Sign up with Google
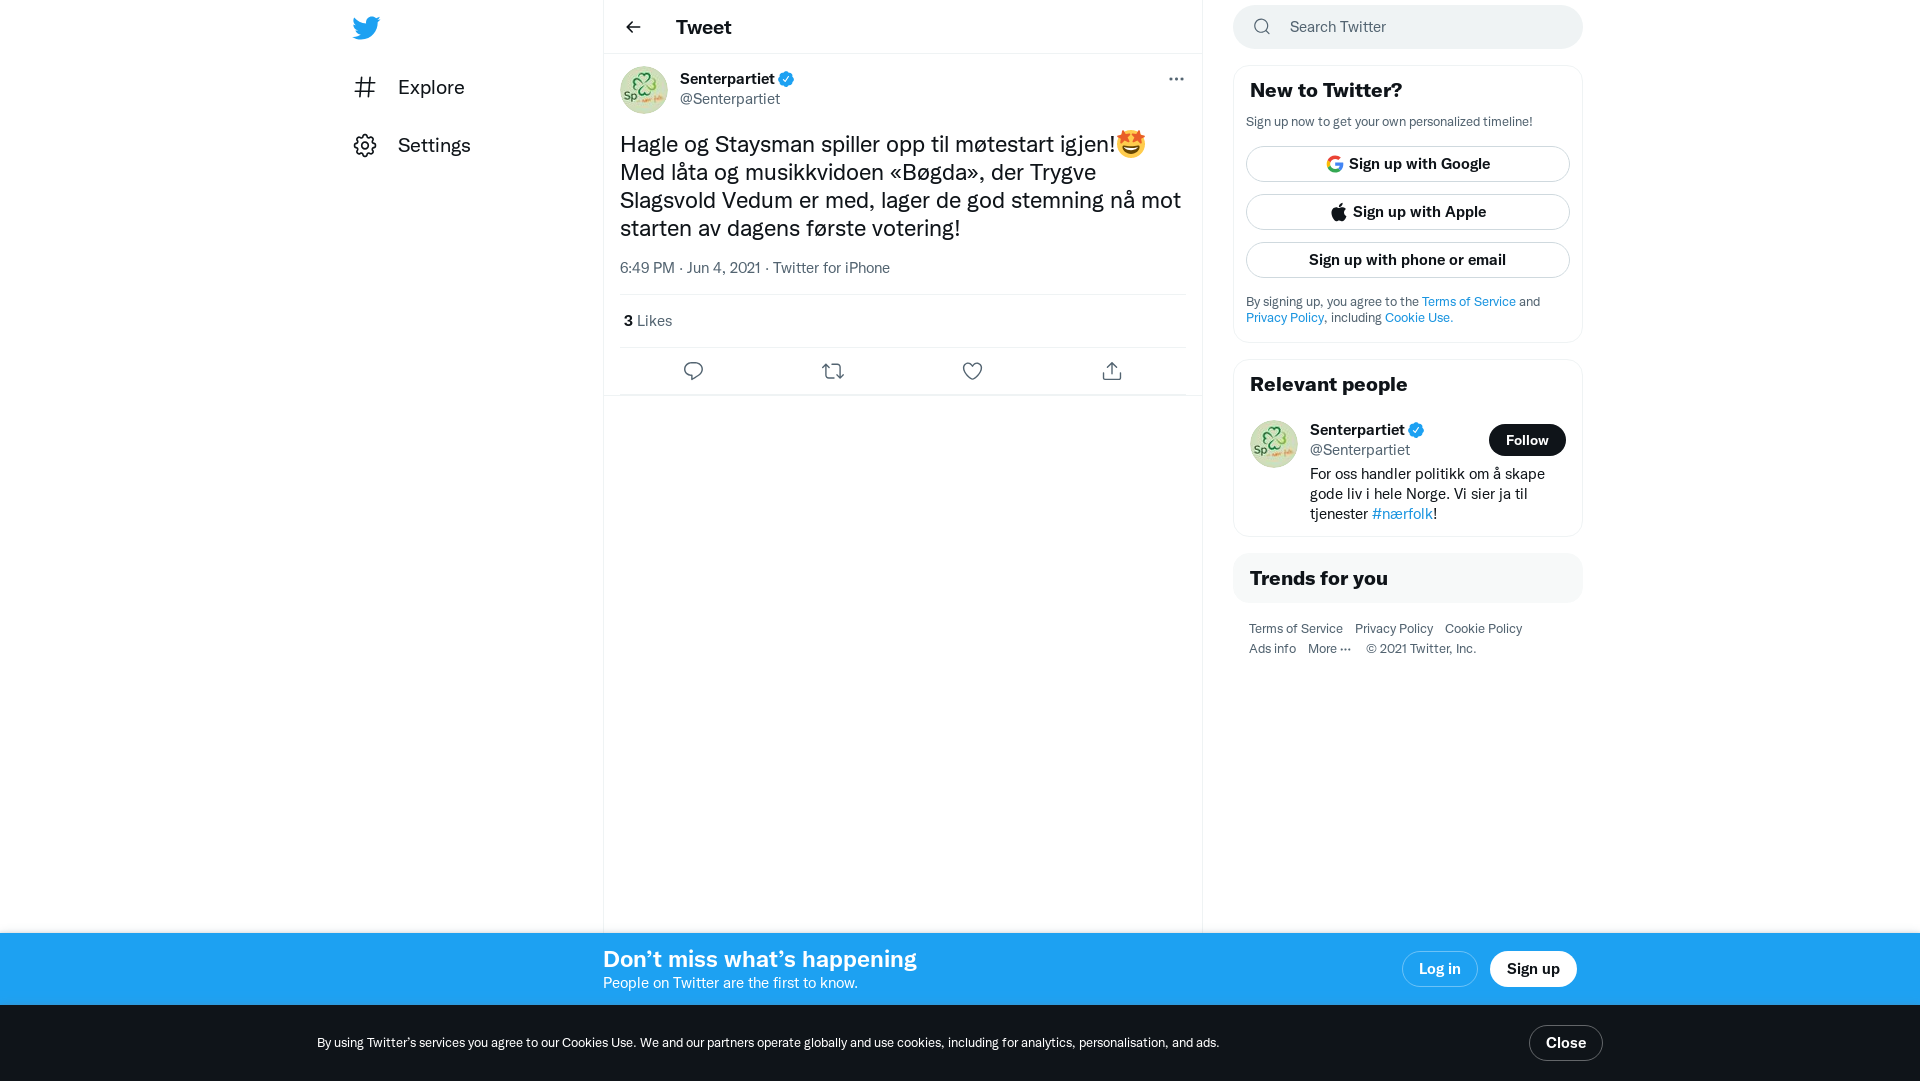Image resolution: width=1920 pixels, height=1081 pixels. tap(1408, 164)
